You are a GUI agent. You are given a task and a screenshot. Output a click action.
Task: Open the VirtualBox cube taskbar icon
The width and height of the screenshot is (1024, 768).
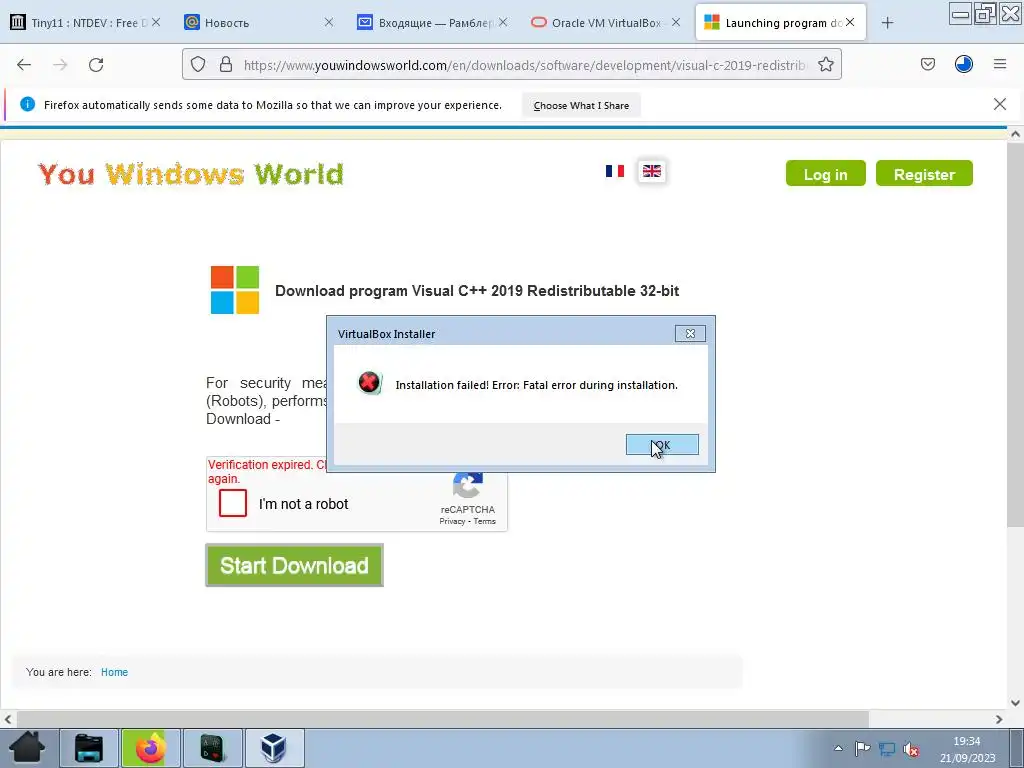pyautogui.click(x=274, y=748)
